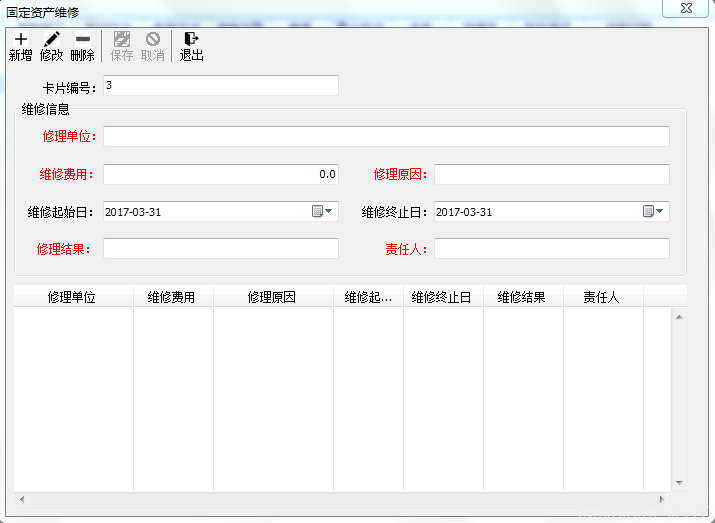
Task: Close the 固定资产维修 window
Action: [688, 7]
